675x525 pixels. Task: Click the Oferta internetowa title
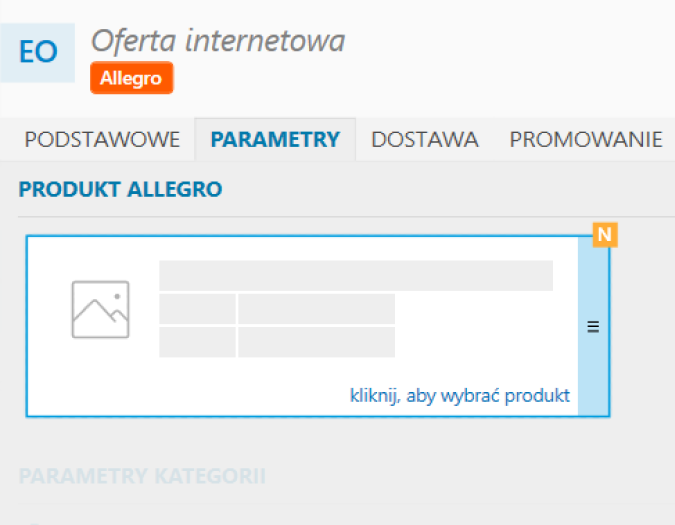(x=218, y=41)
